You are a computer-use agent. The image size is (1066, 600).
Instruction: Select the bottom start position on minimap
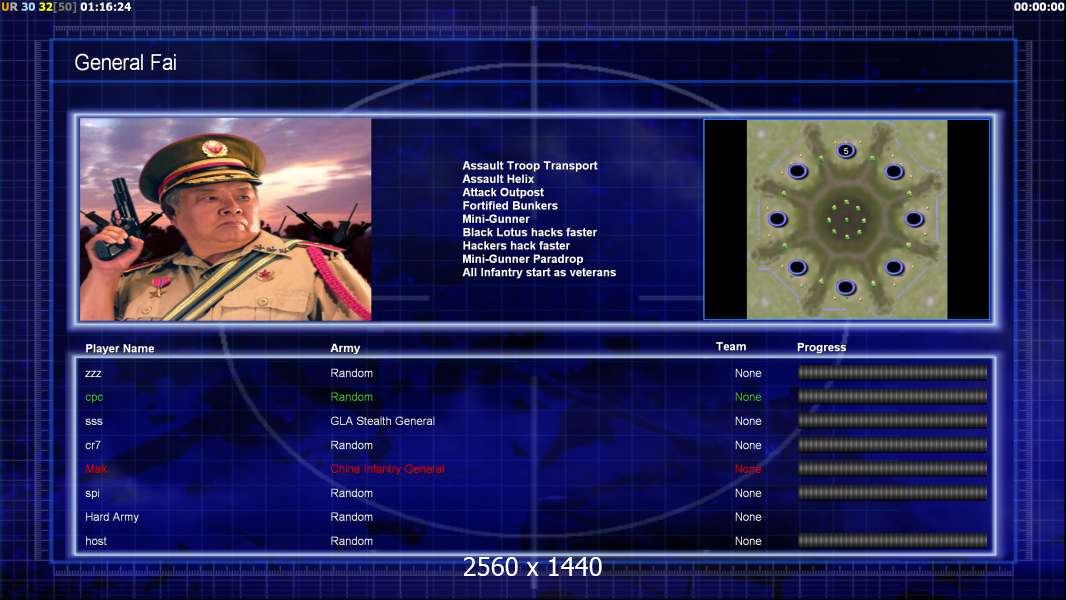point(846,287)
